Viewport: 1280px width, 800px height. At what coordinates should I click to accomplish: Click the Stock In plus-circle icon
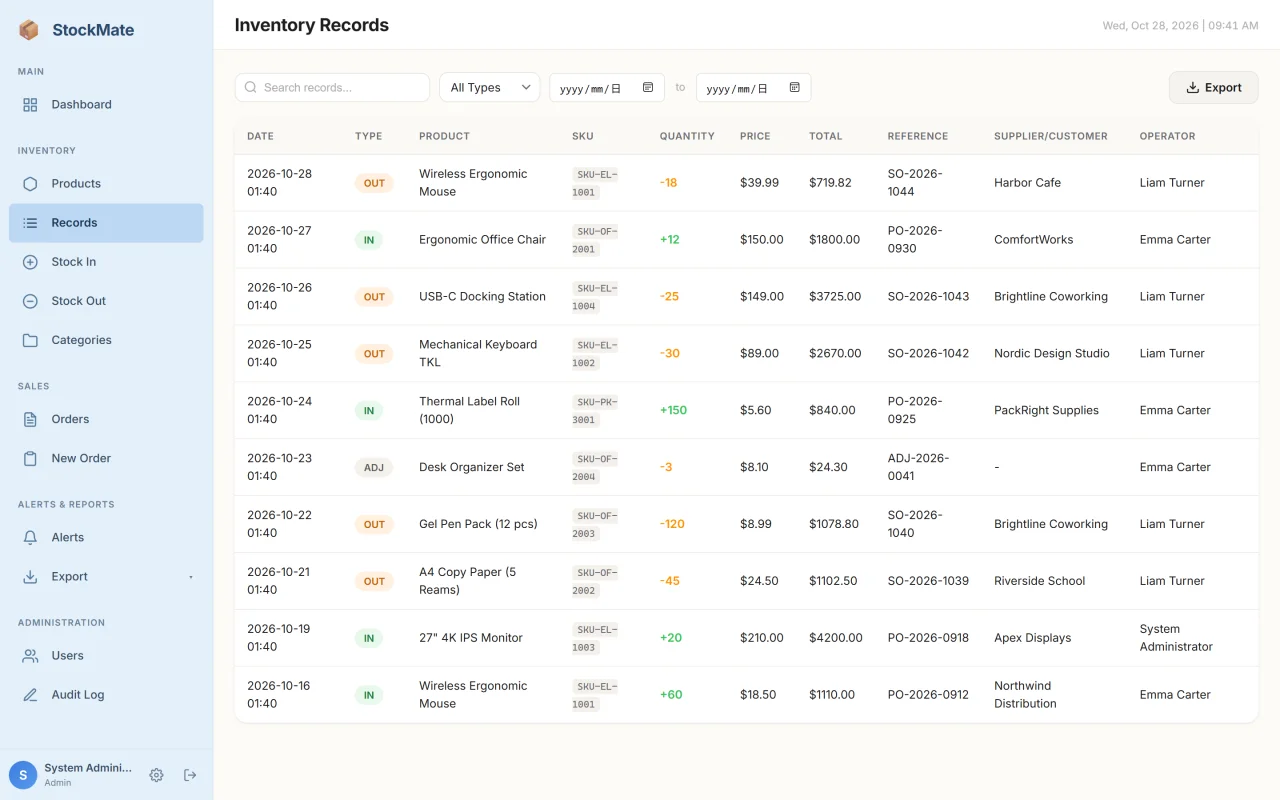pyautogui.click(x=30, y=262)
